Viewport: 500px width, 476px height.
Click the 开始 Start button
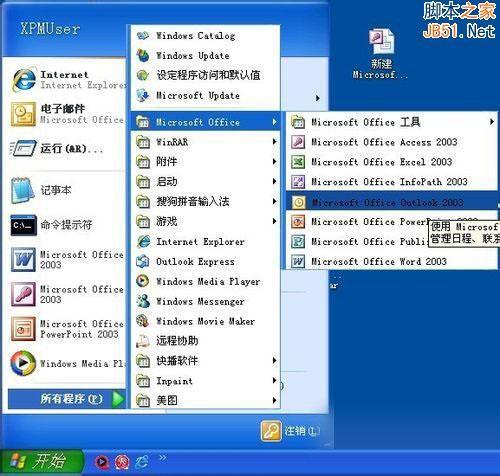[x=42, y=462]
